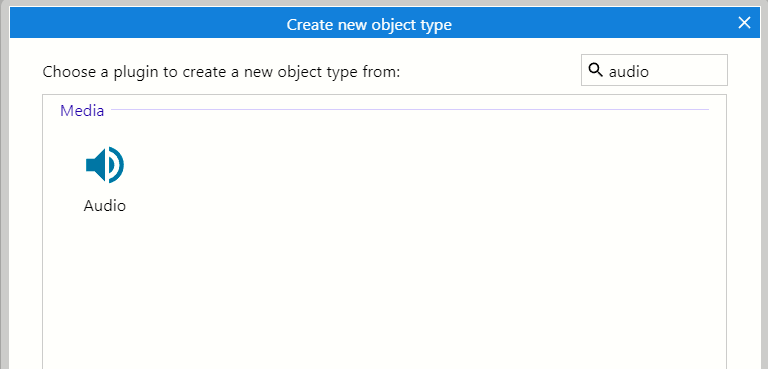768x369 pixels.
Task: Click the sound waves of Audio icon
Action: point(117,165)
